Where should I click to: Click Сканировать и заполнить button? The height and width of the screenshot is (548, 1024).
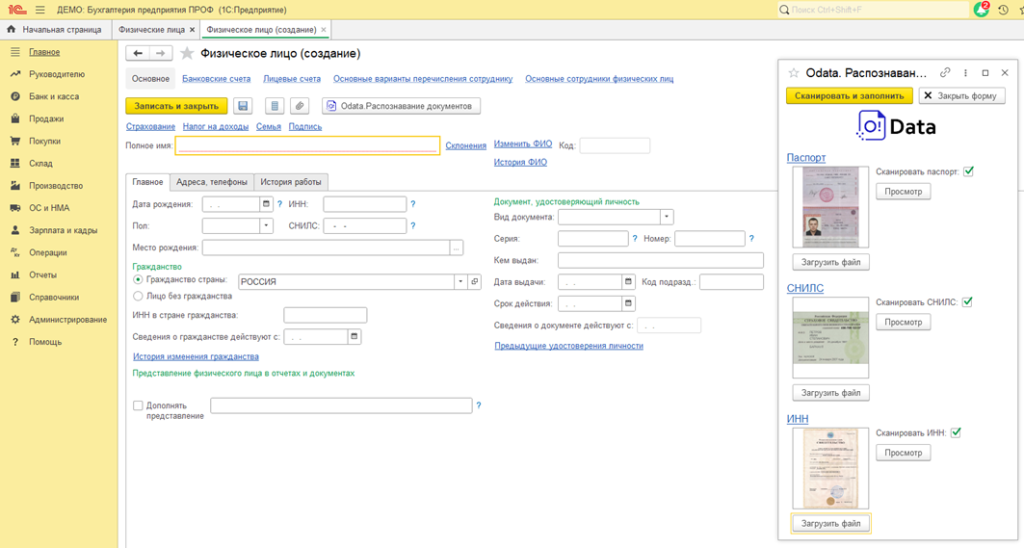click(849, 95)
